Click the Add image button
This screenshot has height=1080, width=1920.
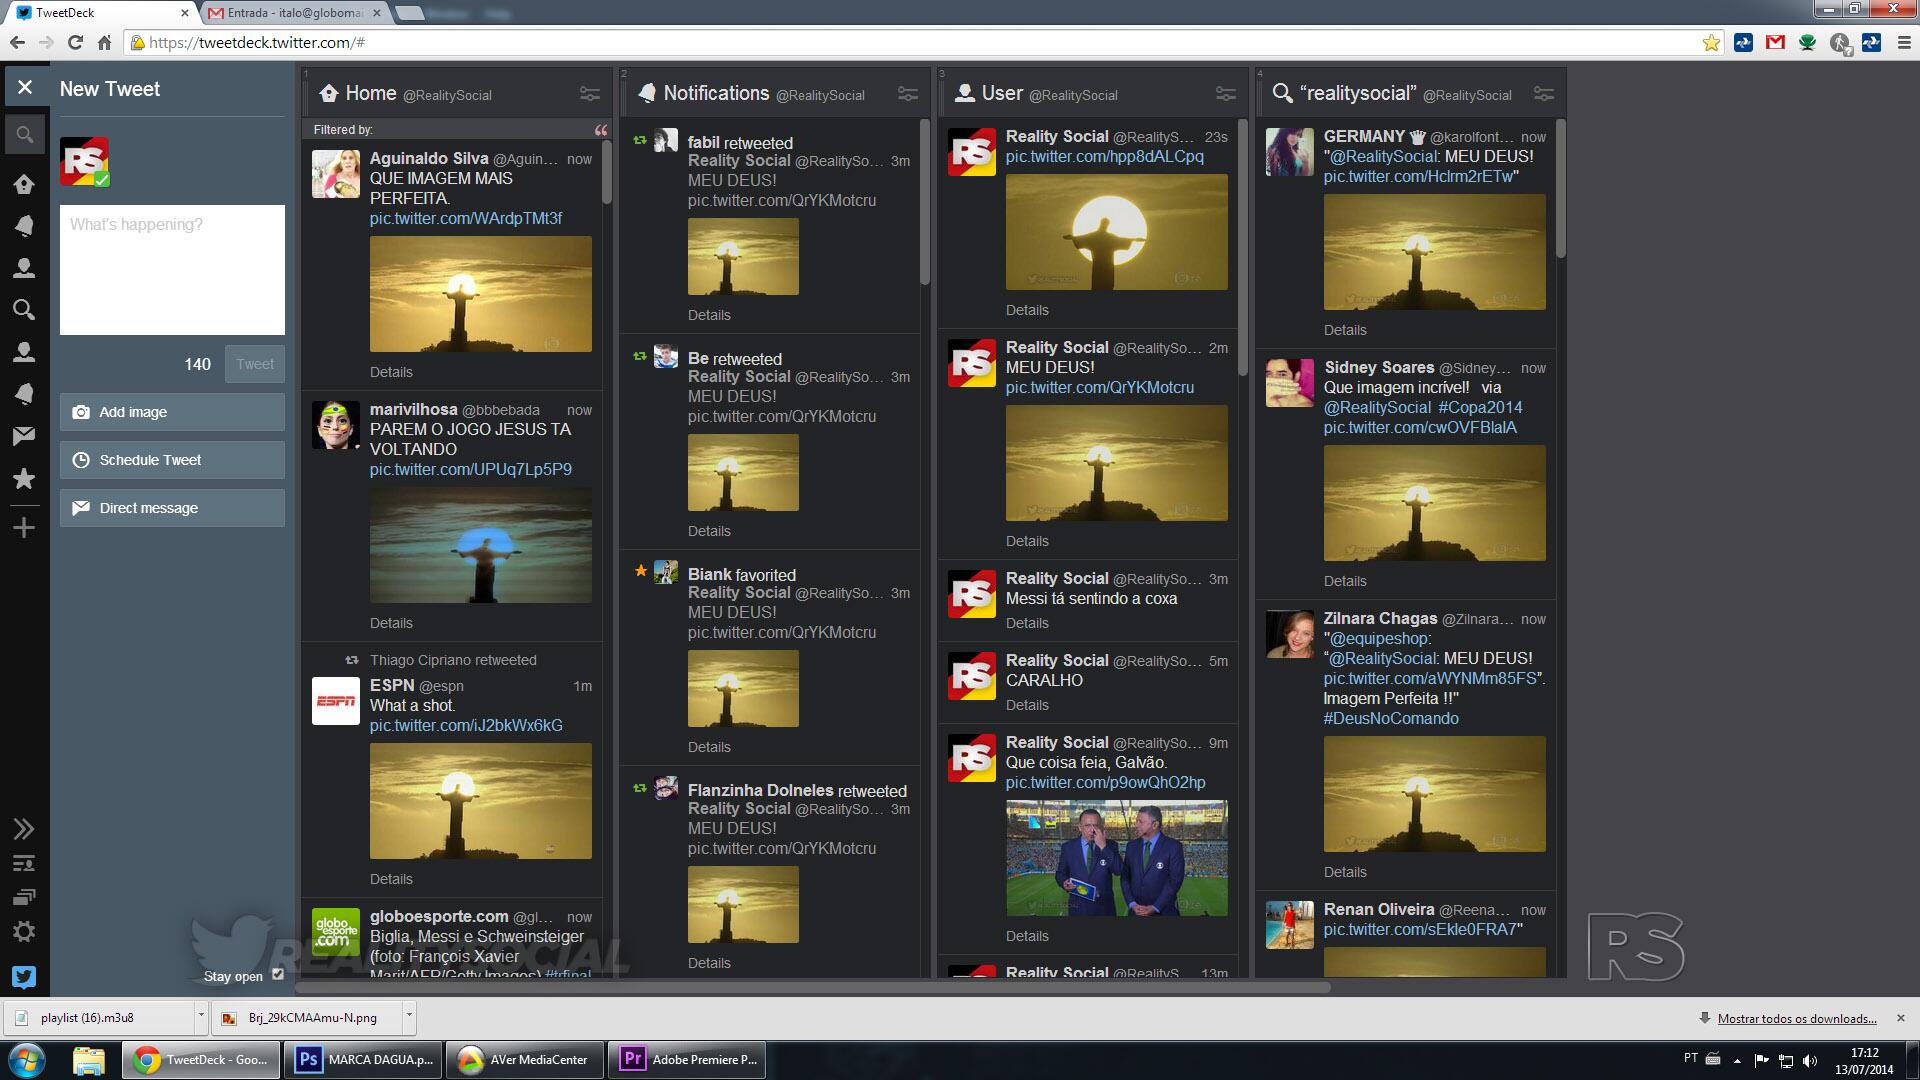click(172, 412)
